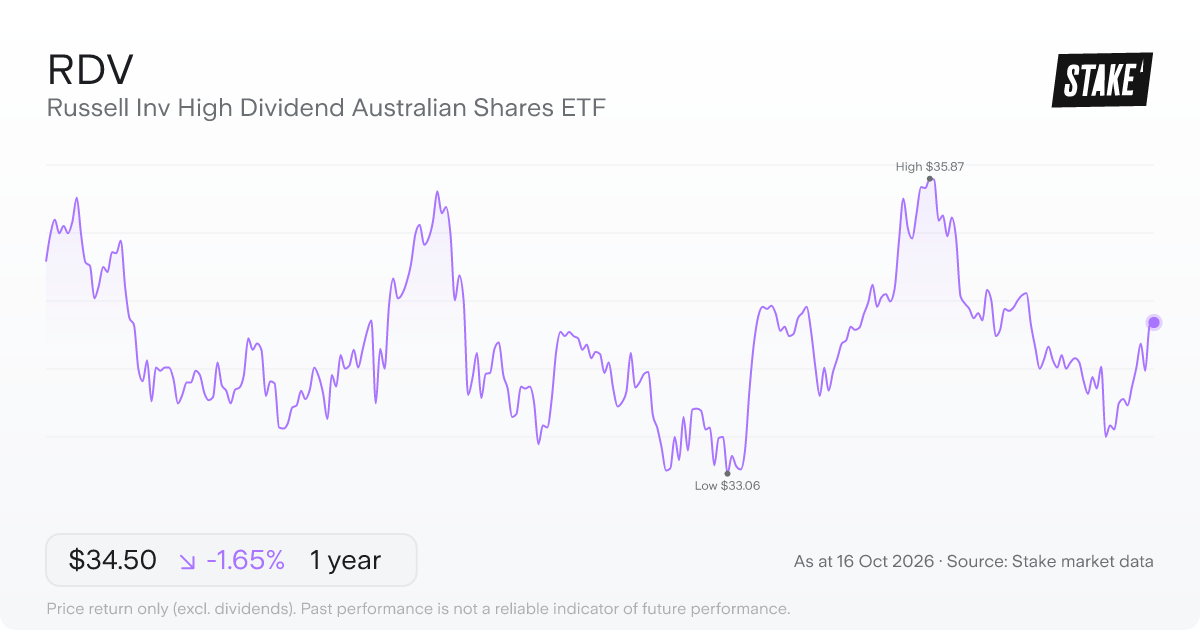Image resolution: width=1200 pixels, height=630 pixels.
Task: Click the price summary pill box
Action: point(231,560)
